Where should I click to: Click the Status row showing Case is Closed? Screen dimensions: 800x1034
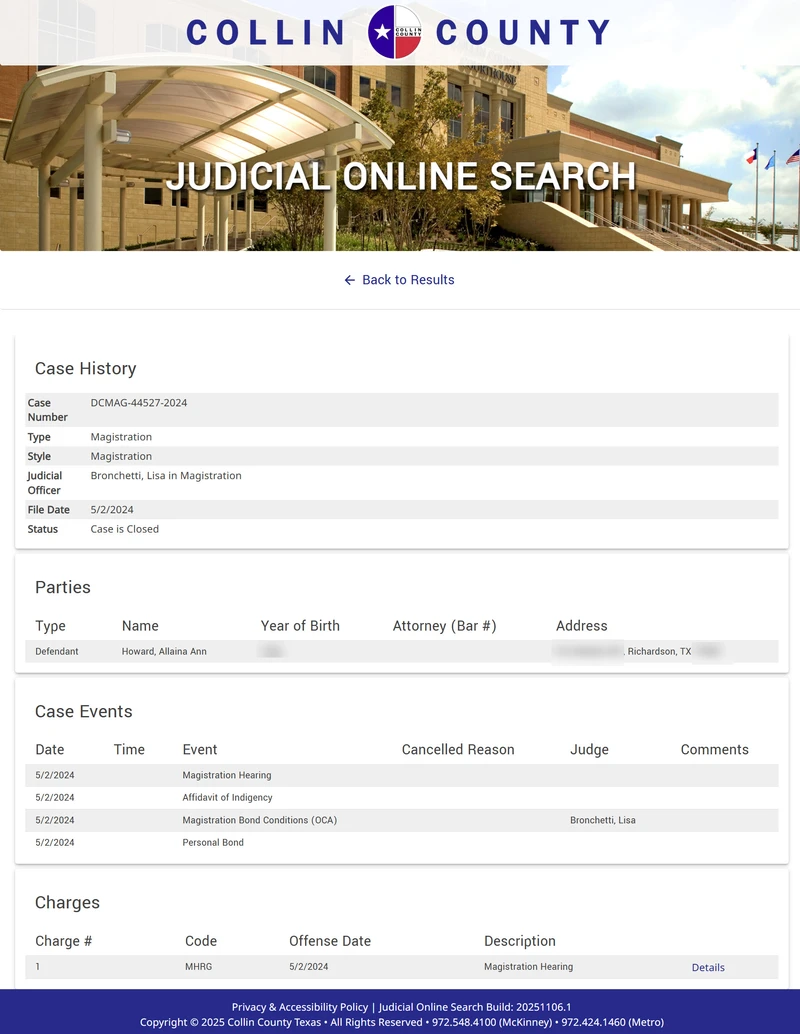pos(124,529)
